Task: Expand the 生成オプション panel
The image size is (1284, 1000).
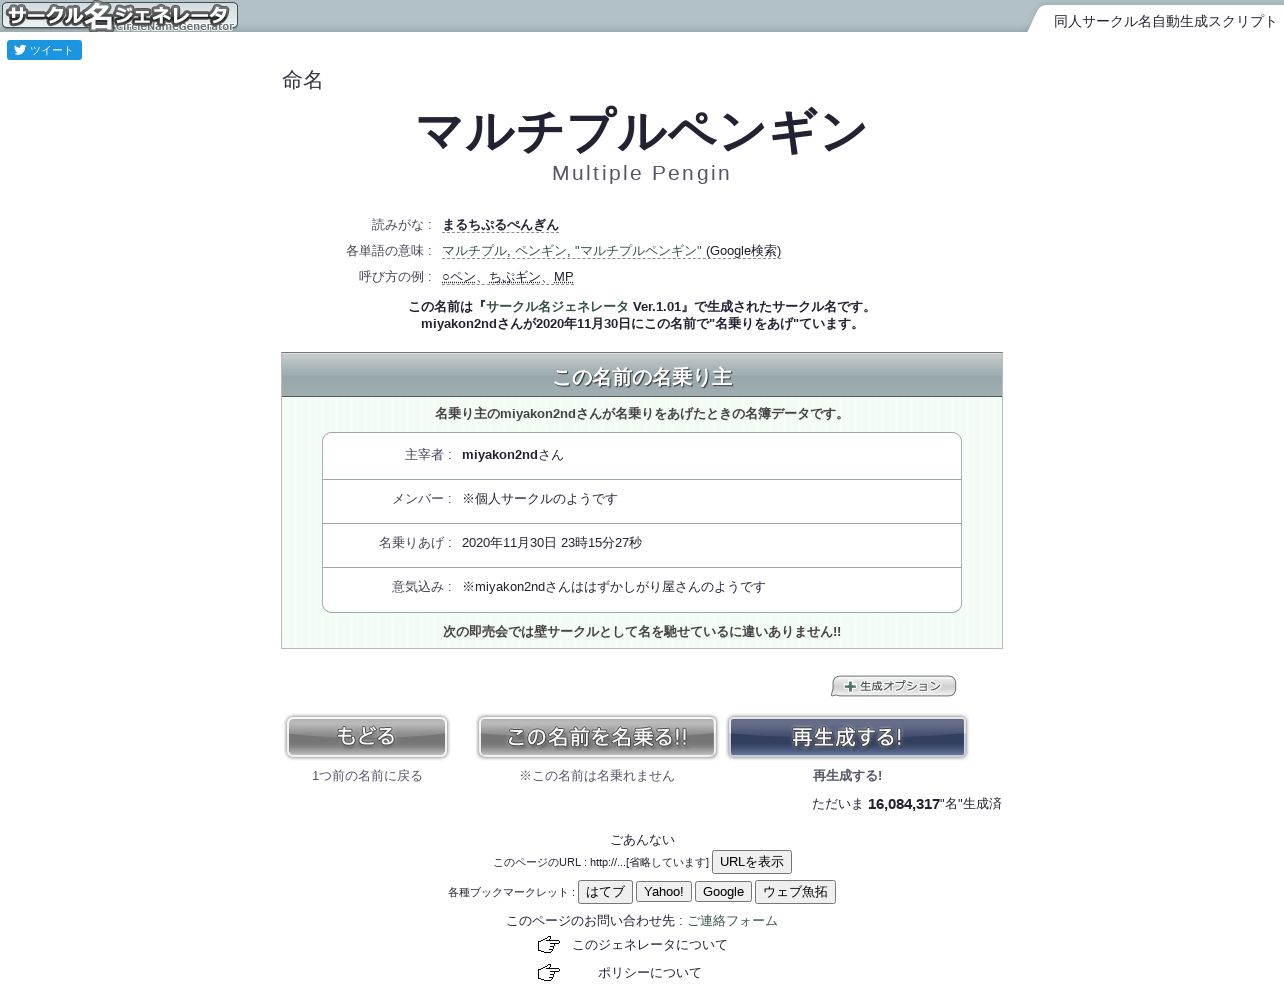Action: click(x=893, y=686)
